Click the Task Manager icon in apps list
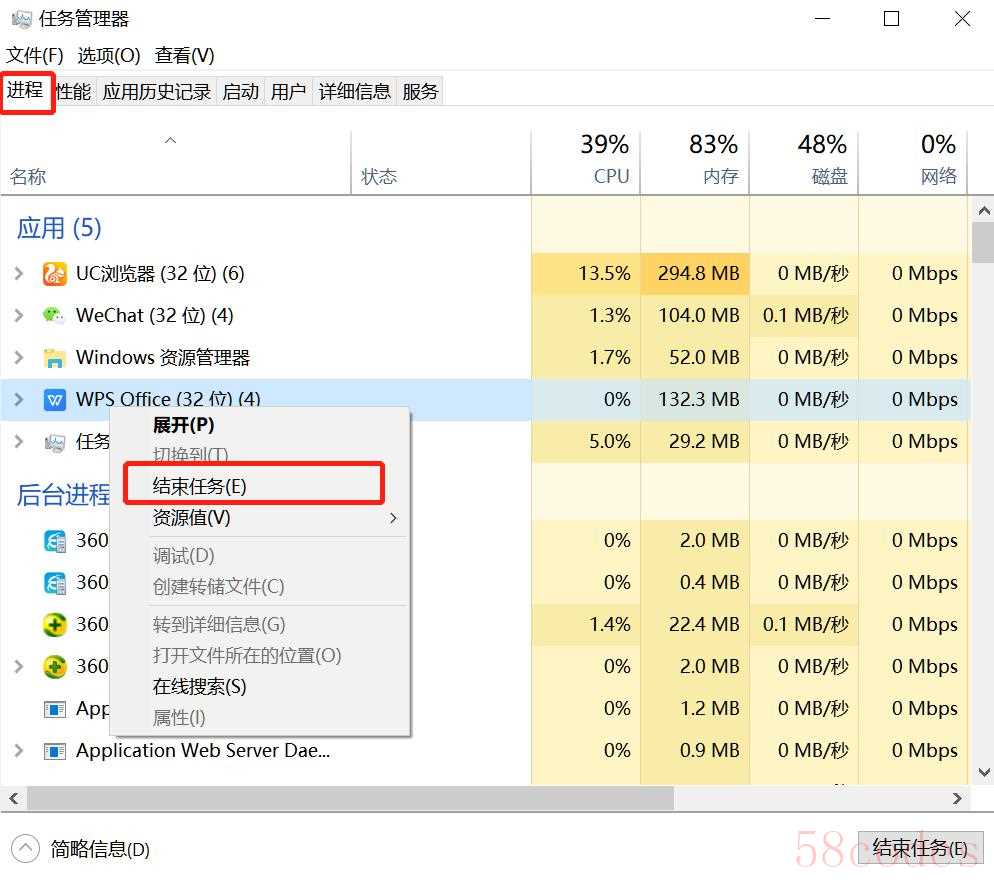The height and width of the screenshot is (880, 994). pyautogui.click(x=55, y=443)
